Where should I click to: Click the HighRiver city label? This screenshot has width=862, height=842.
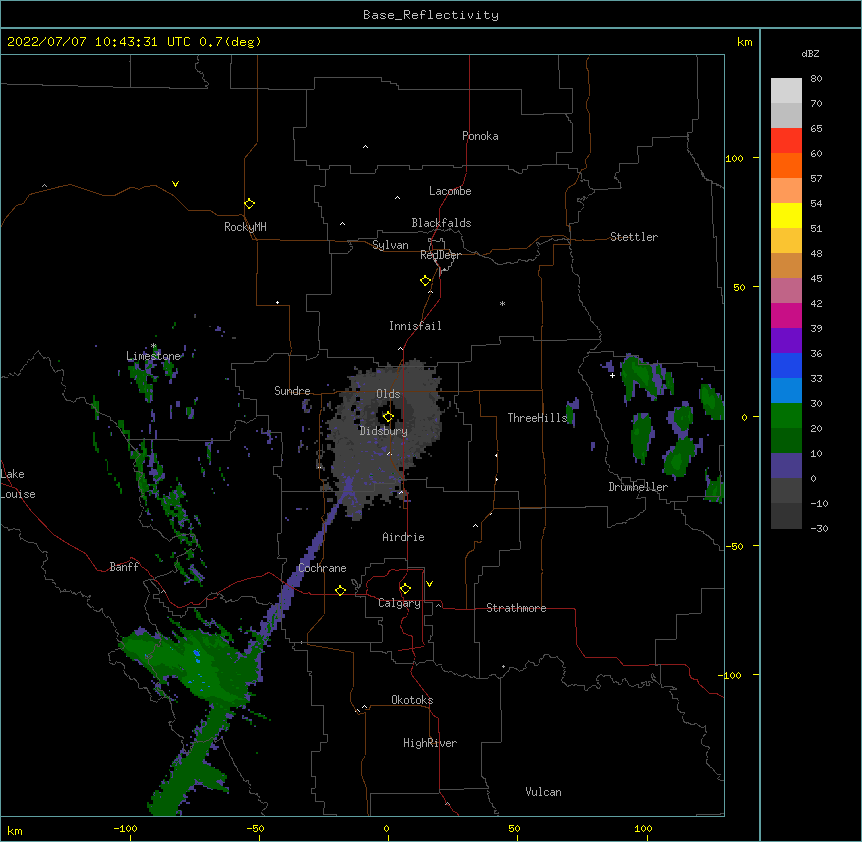point(430,743)
